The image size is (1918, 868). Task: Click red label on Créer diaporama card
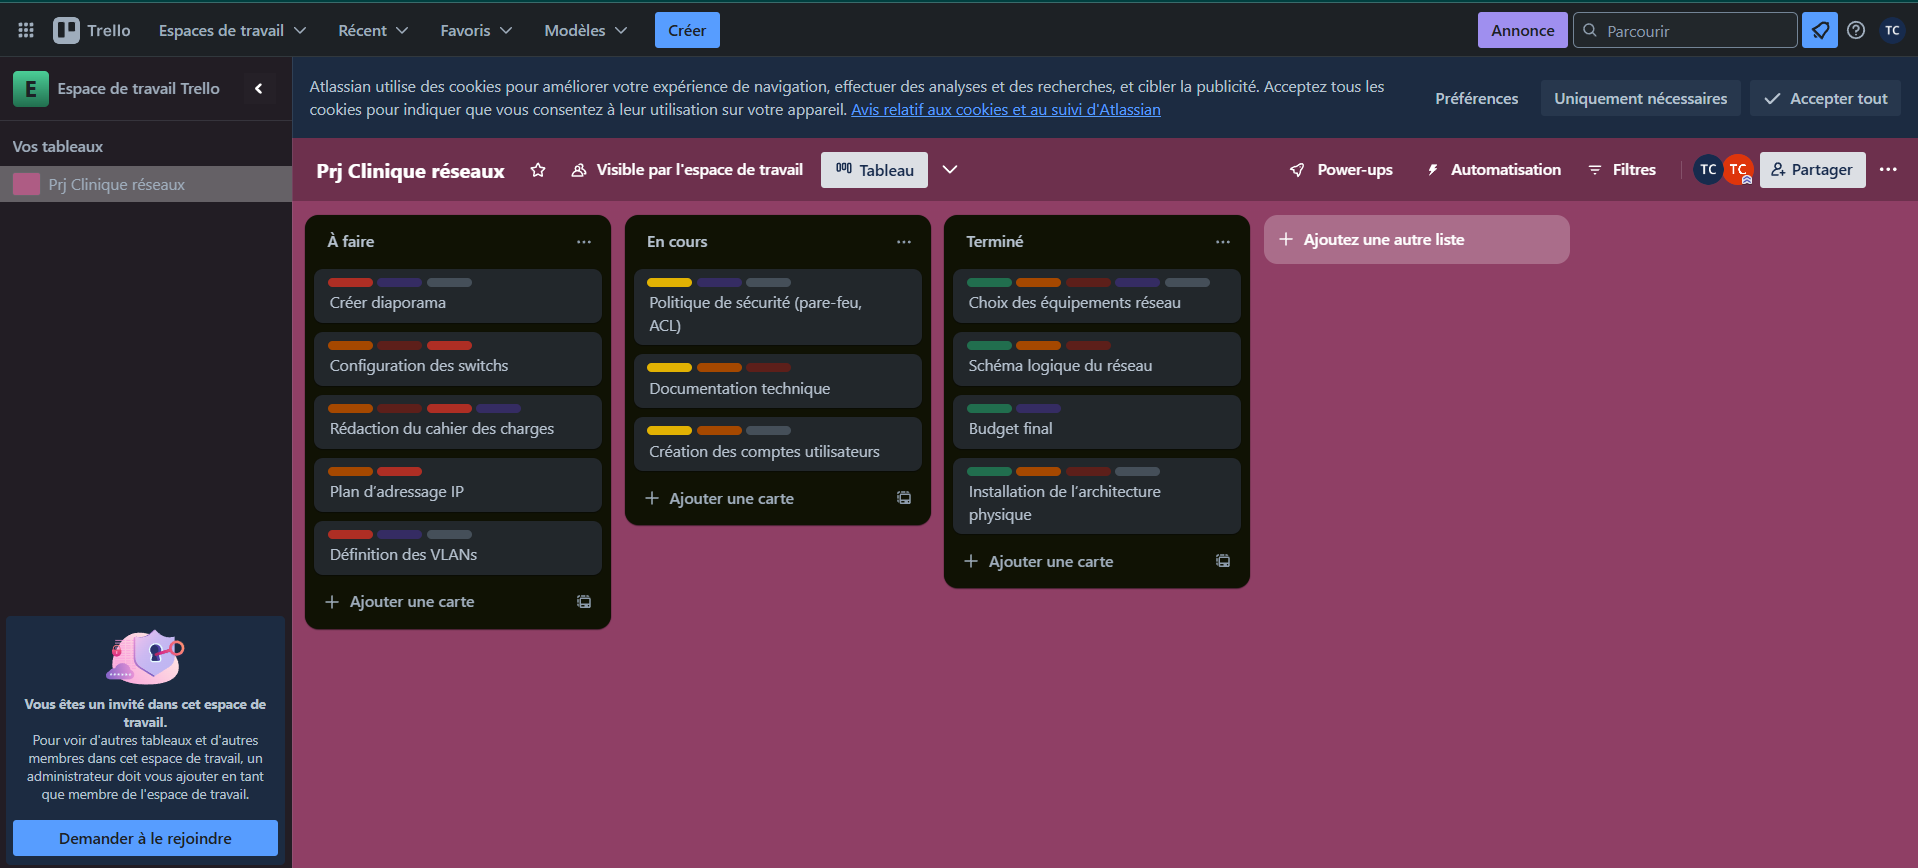point(350,283)
